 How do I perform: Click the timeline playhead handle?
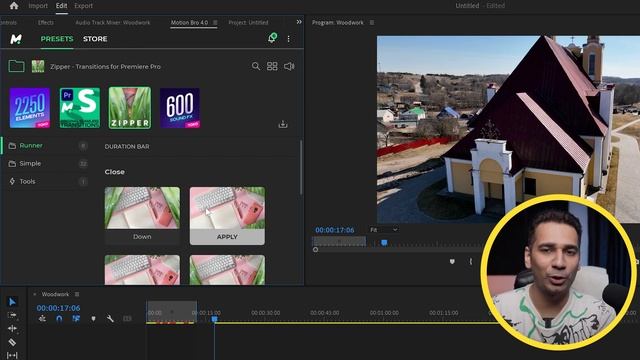click(x=215, y=318)
